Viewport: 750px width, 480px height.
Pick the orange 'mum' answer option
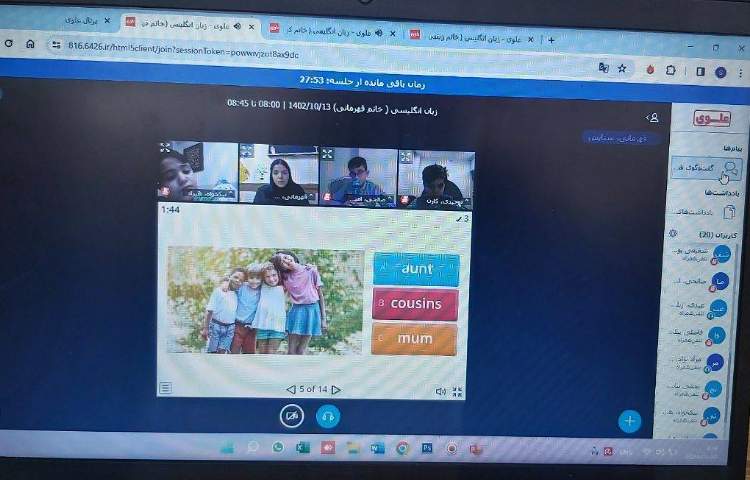tap(414, 338)
